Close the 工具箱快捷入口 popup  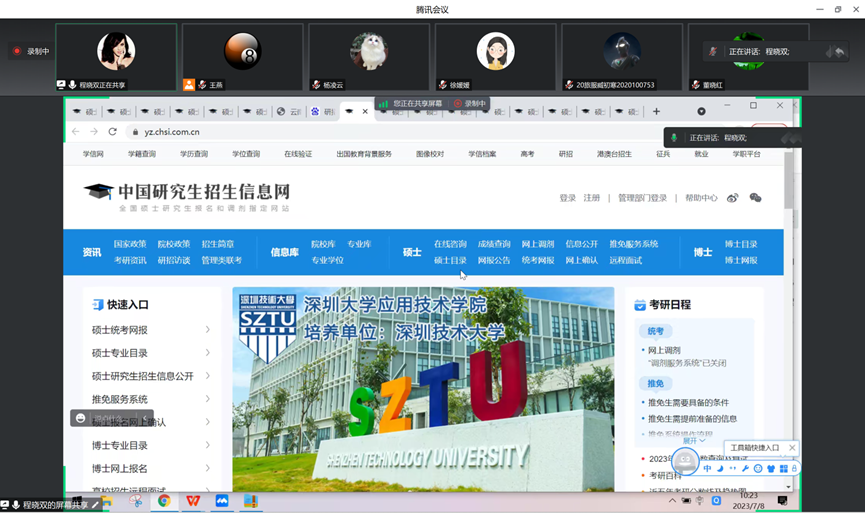(x=792, y=448)
